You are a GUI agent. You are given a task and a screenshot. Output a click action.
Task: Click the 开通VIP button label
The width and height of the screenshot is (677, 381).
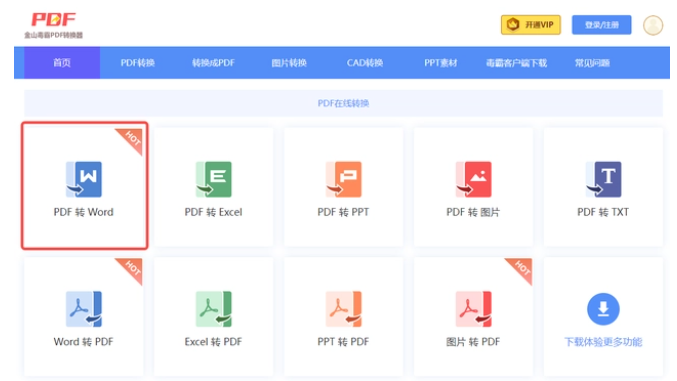coord(539,25)
